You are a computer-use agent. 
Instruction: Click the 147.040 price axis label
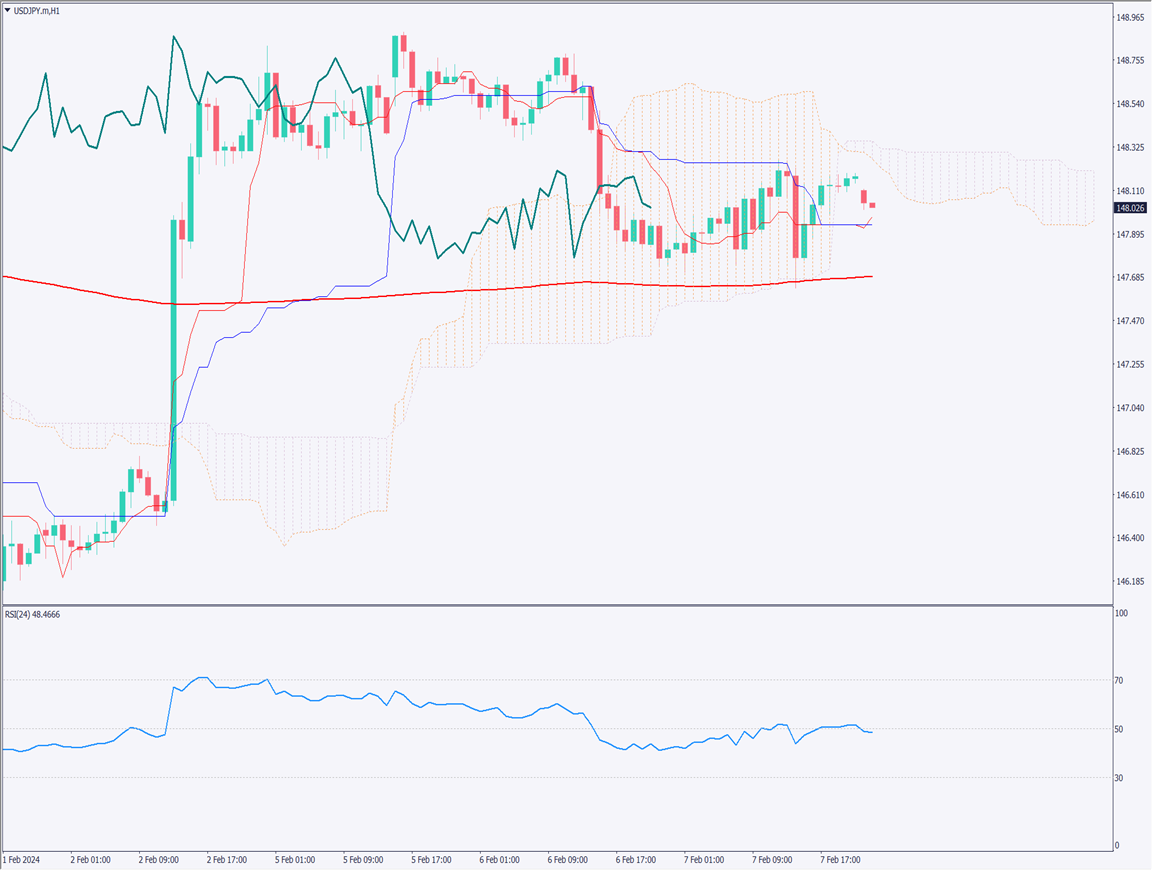(1130, 408)
